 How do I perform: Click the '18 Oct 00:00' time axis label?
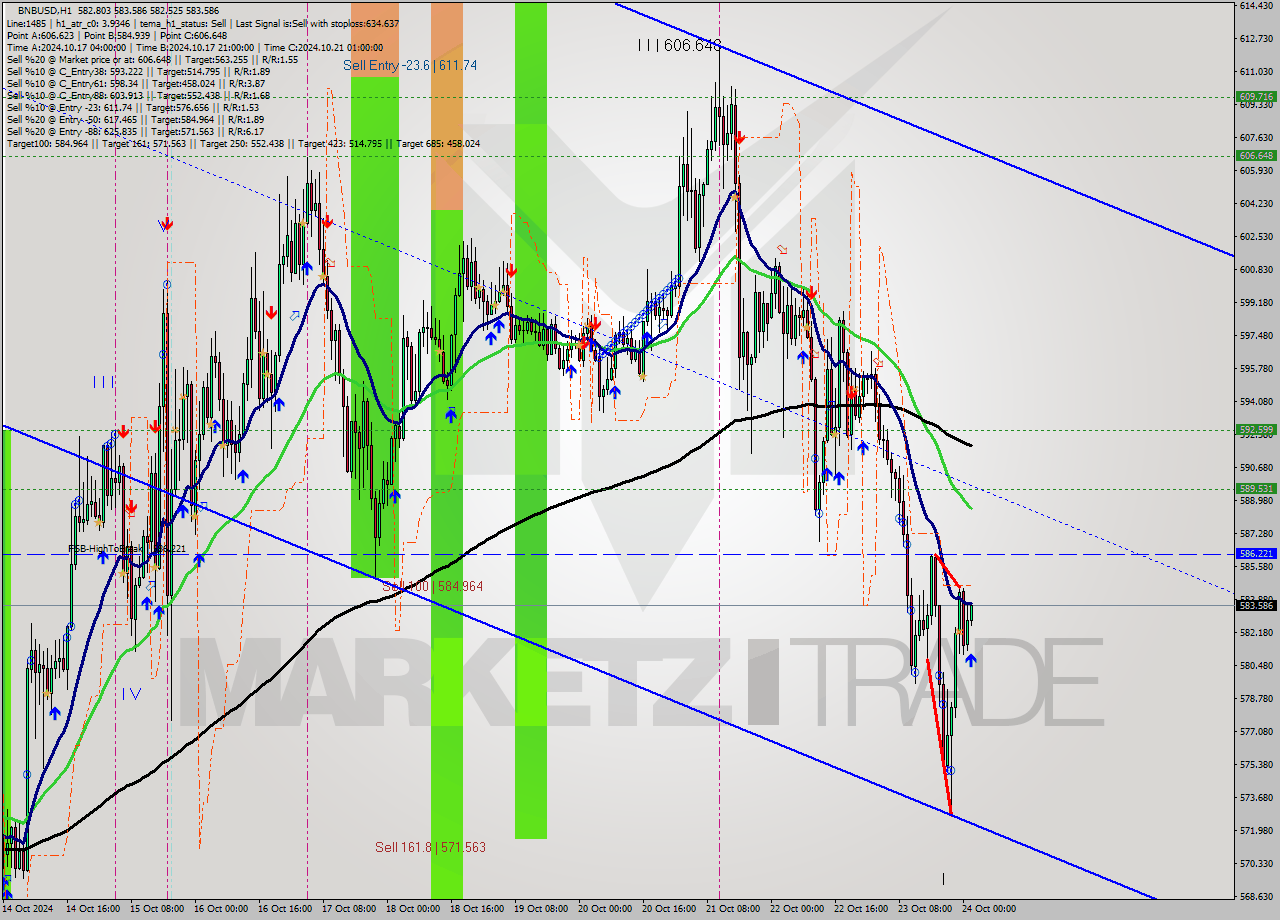[412, 909]
